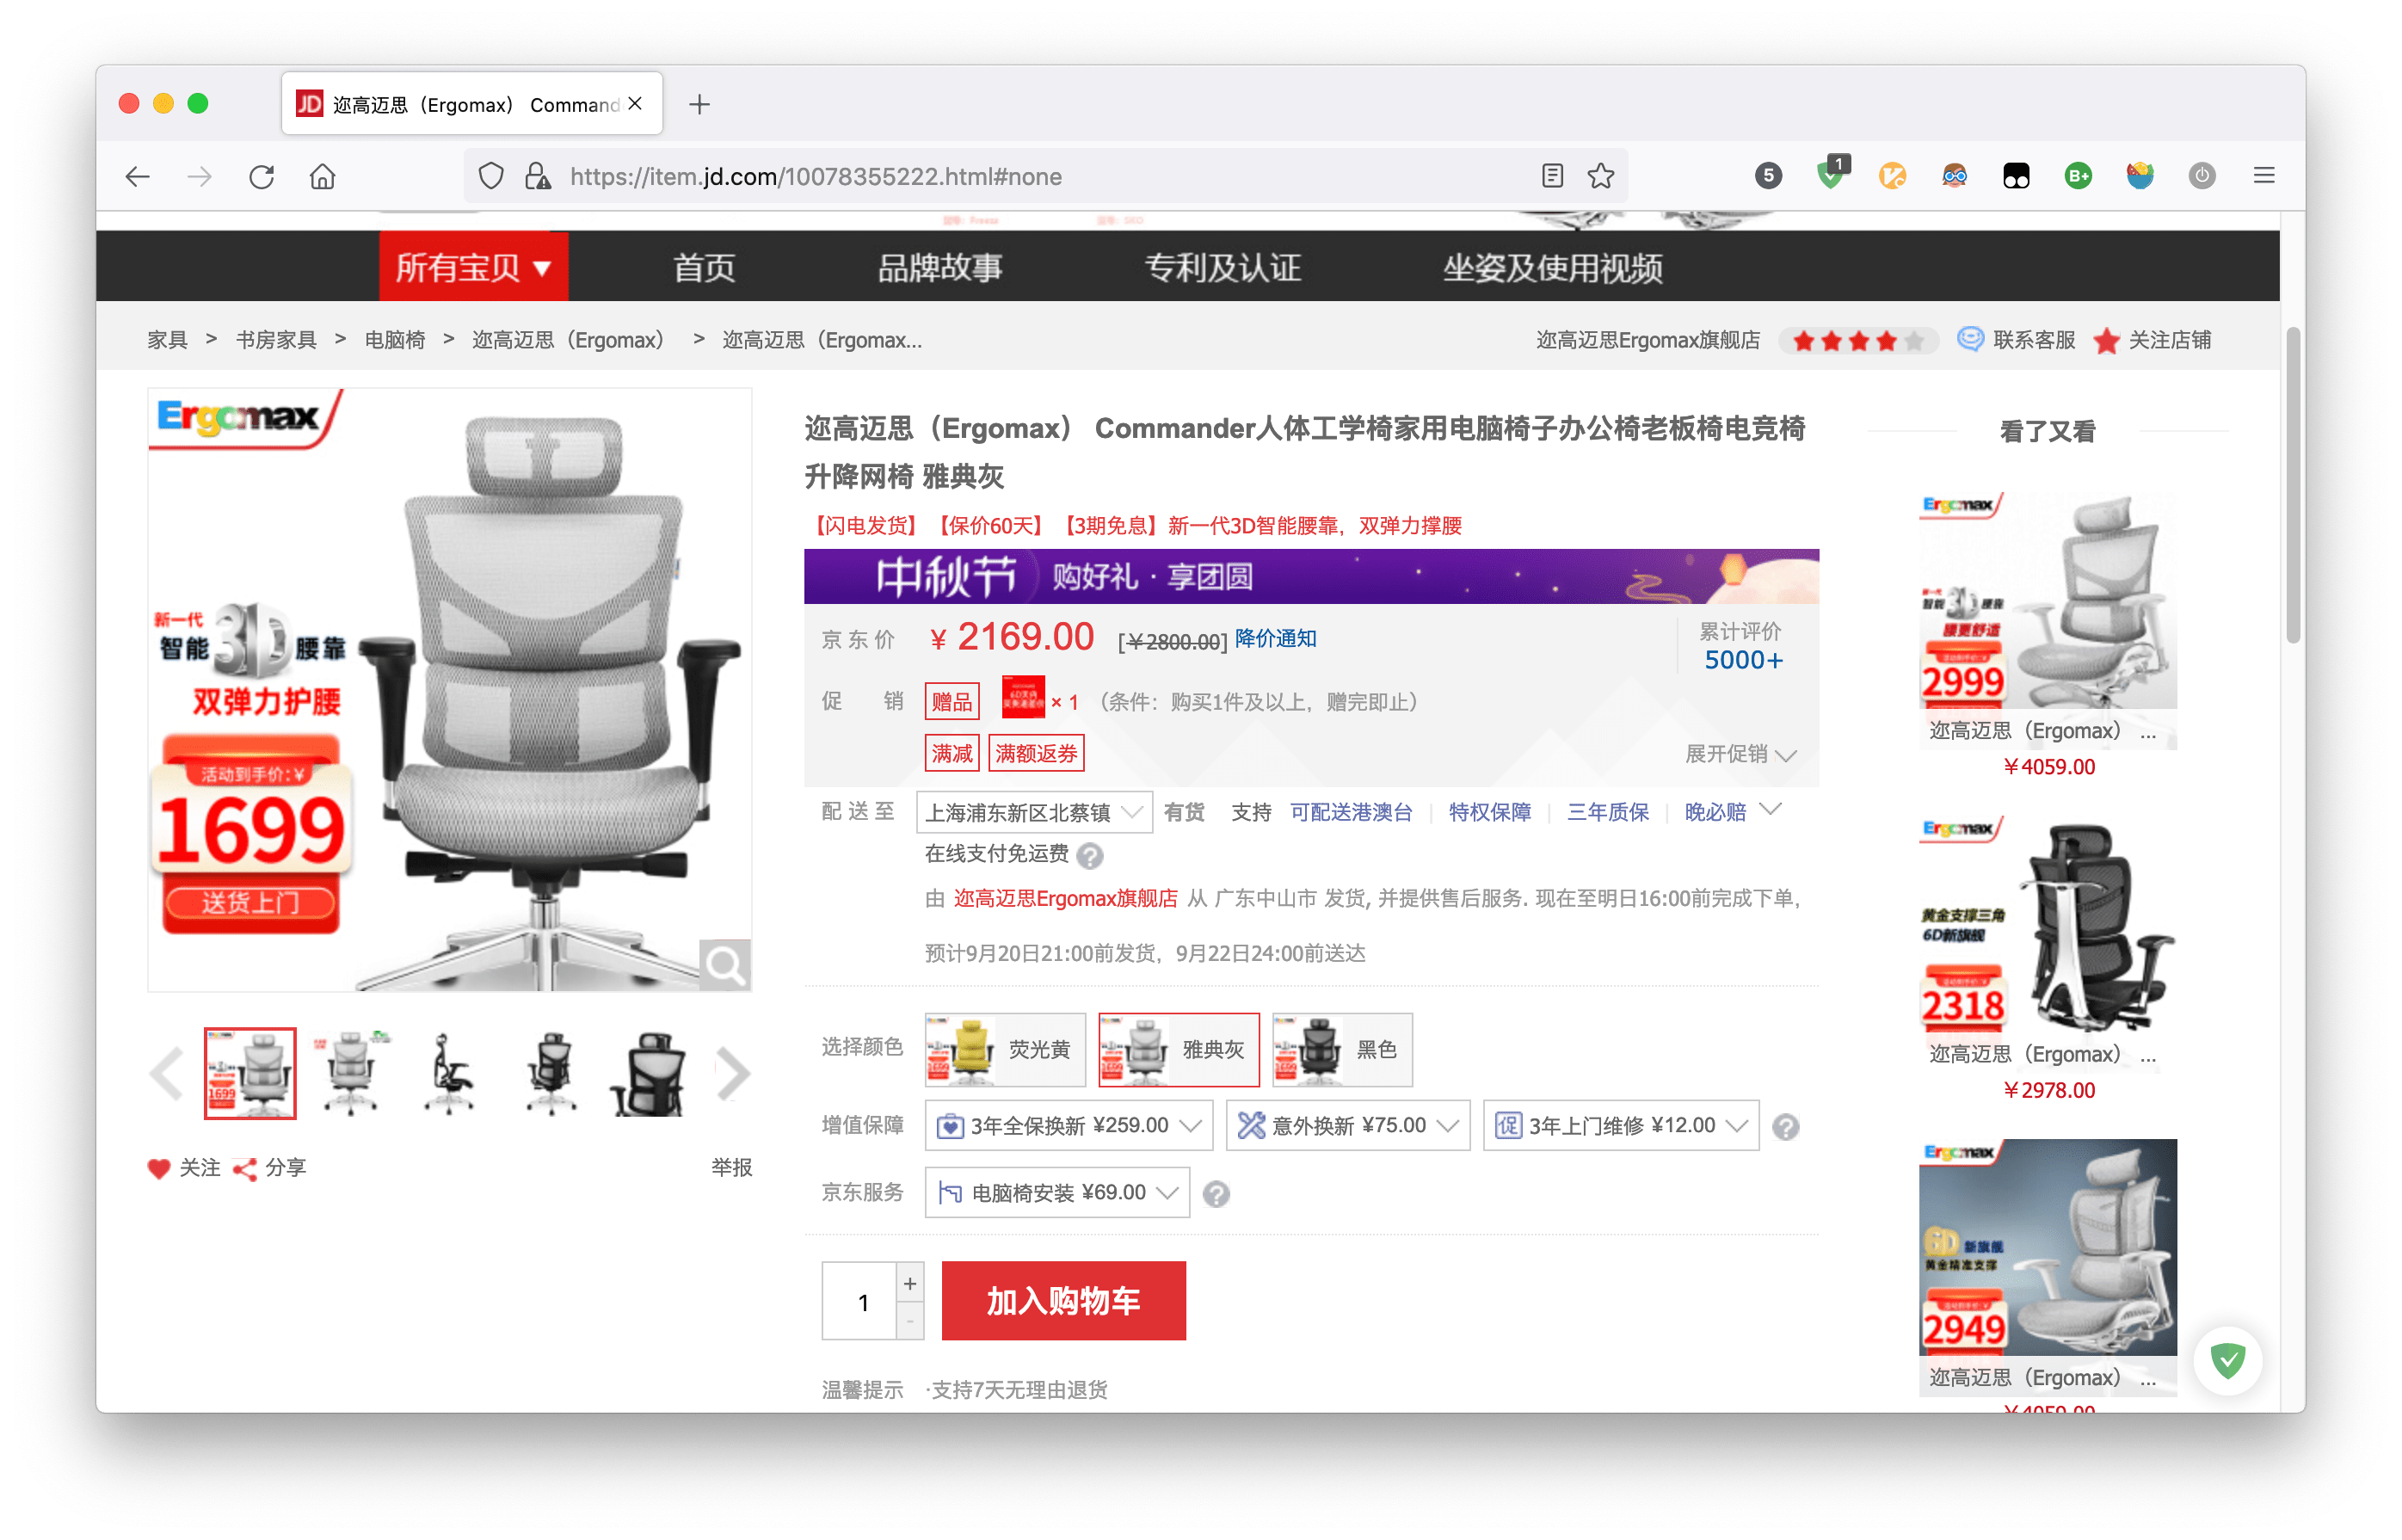Close the Ergomax Commander tab

click(635, 104)
